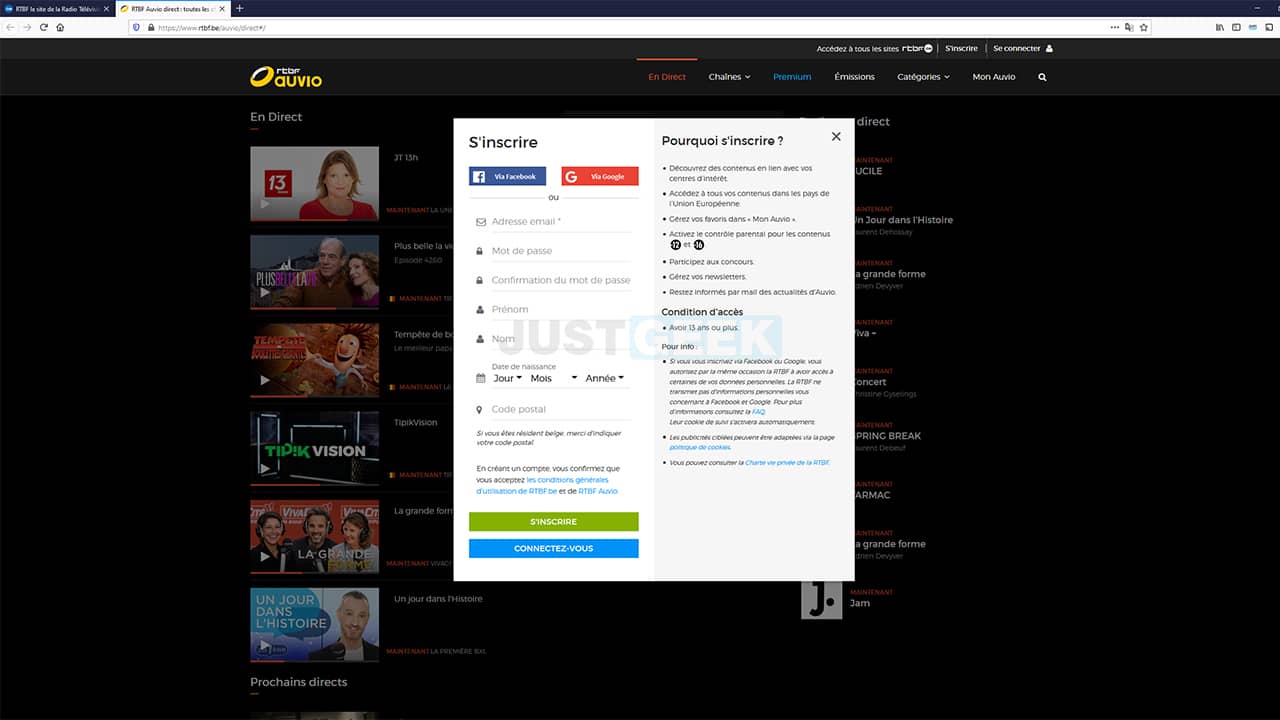Click the browser back arrow
The width and height of the screenshot is (1280, 720).
click(x=10, y=27)
